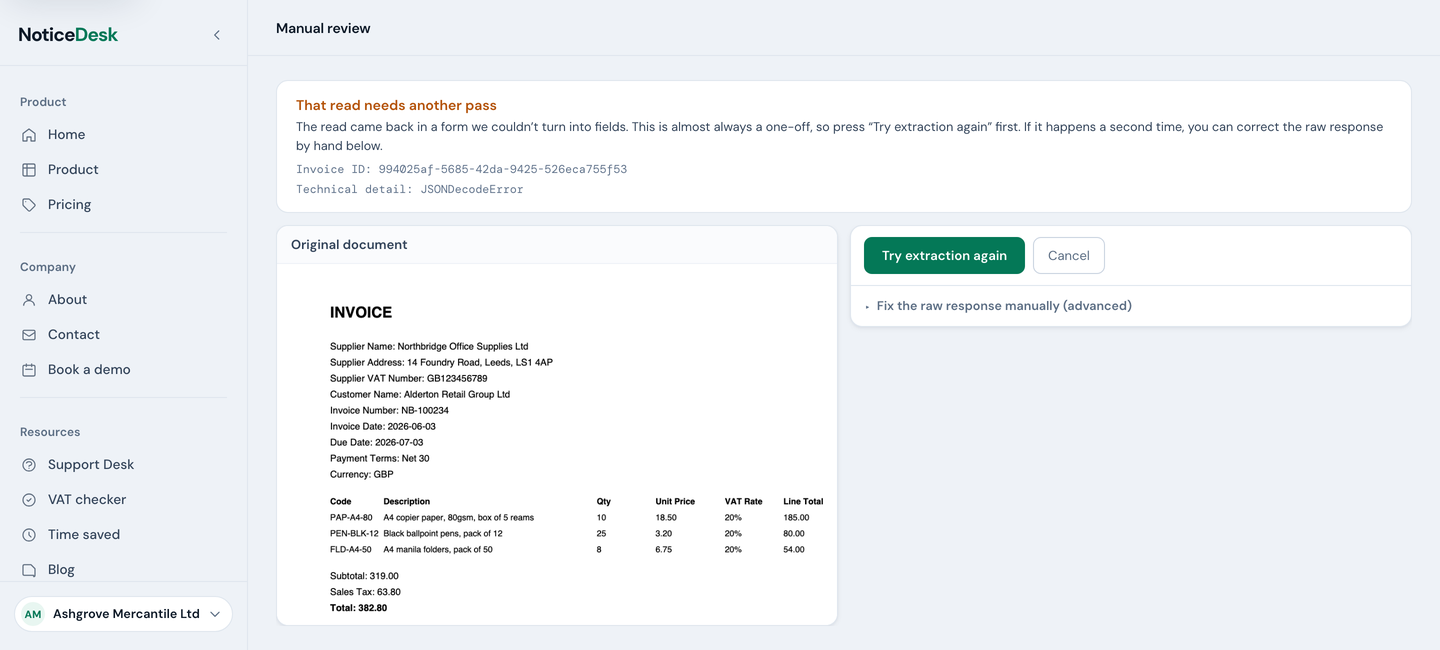
Task: Click the NoticeDesk logo
Action: click(x=68, y=35)
